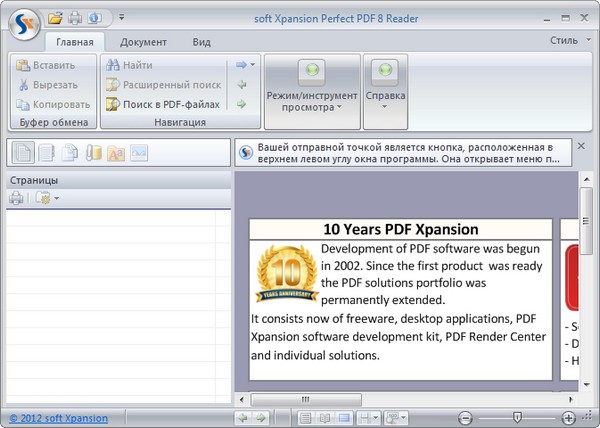Screen dimensions: 600x428
Task: Click the status bar next page arrow
Action: (x=261, y=418)
